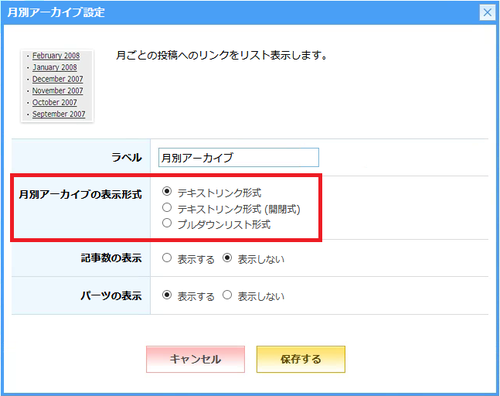The height and width of the screenshot is (396, 500).
Task: Open the January 2008 archive link
Action: (x=55, y=67)
